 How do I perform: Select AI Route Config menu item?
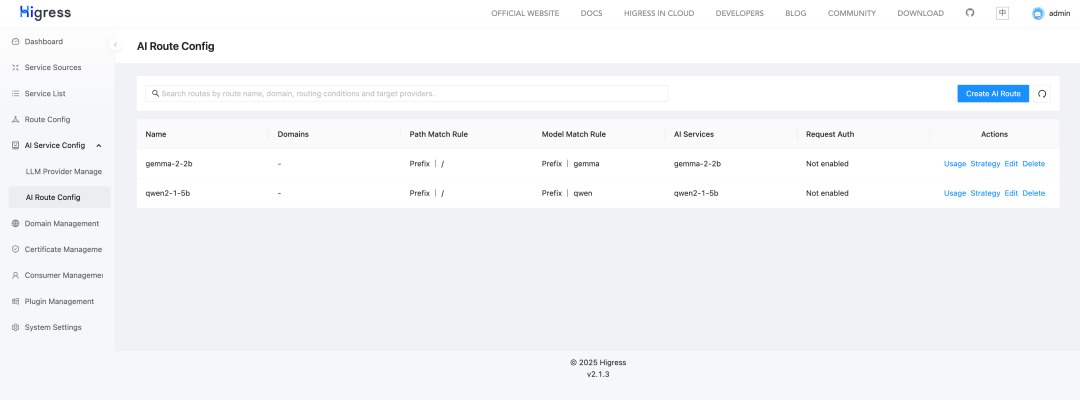pos(59,198)
